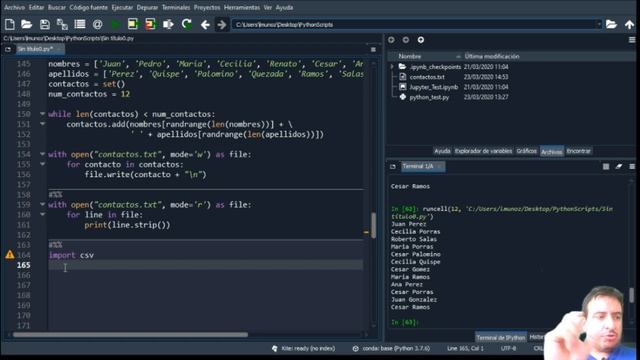Go to parent directory up arrow
The height and width of the screenshot is (360, 640).
click(x=629, y=24)
